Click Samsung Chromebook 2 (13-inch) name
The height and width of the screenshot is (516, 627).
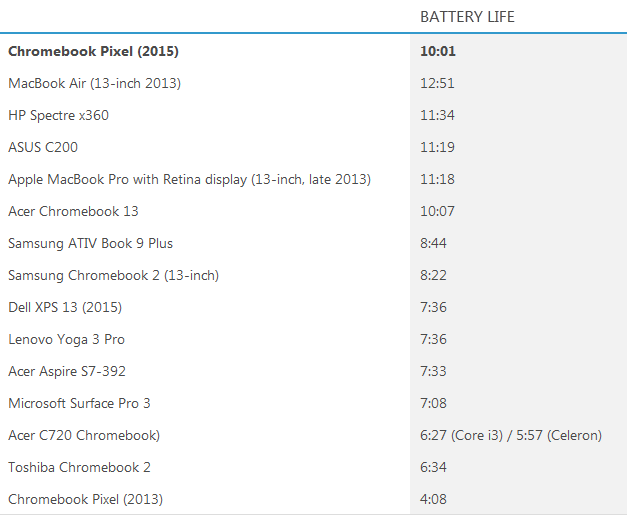[114, 275]
